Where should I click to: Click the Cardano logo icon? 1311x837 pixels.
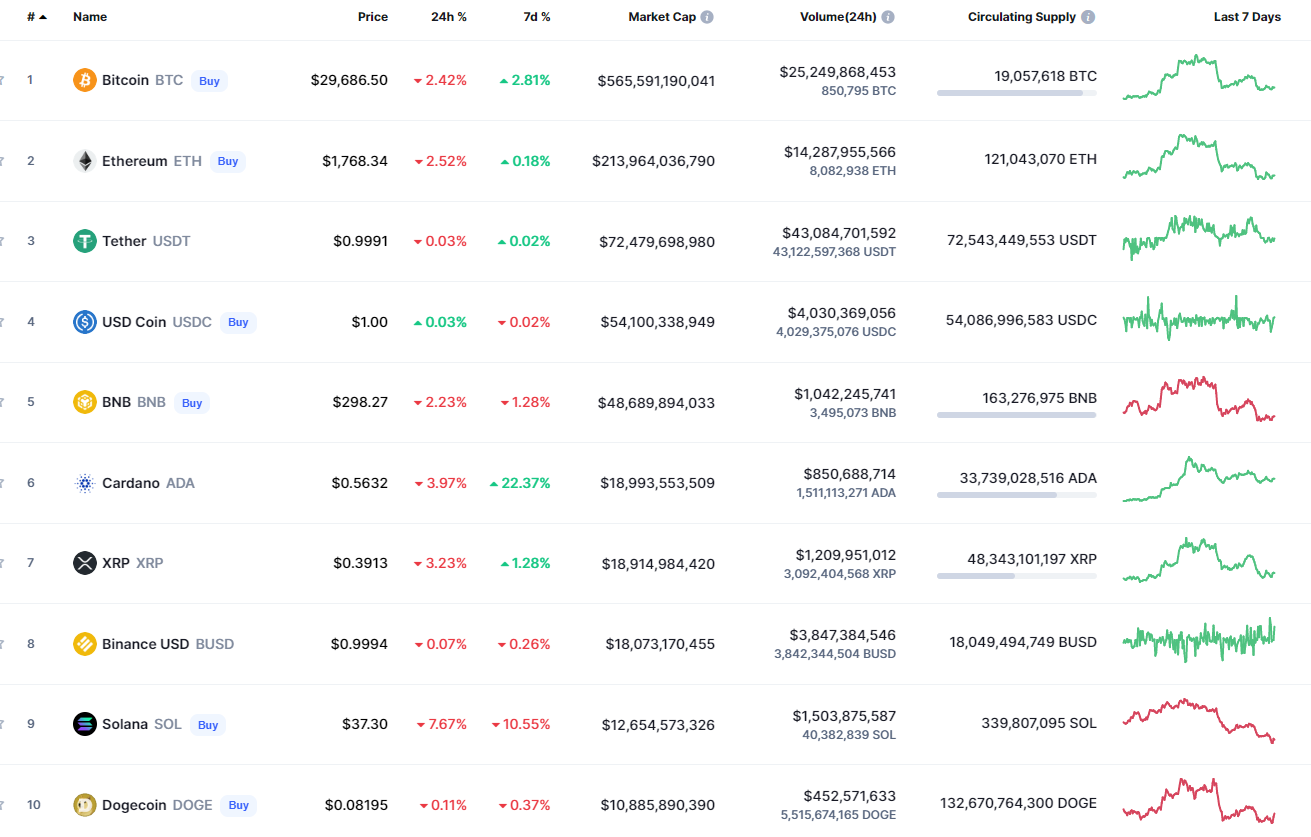click(x=85, y=483)
